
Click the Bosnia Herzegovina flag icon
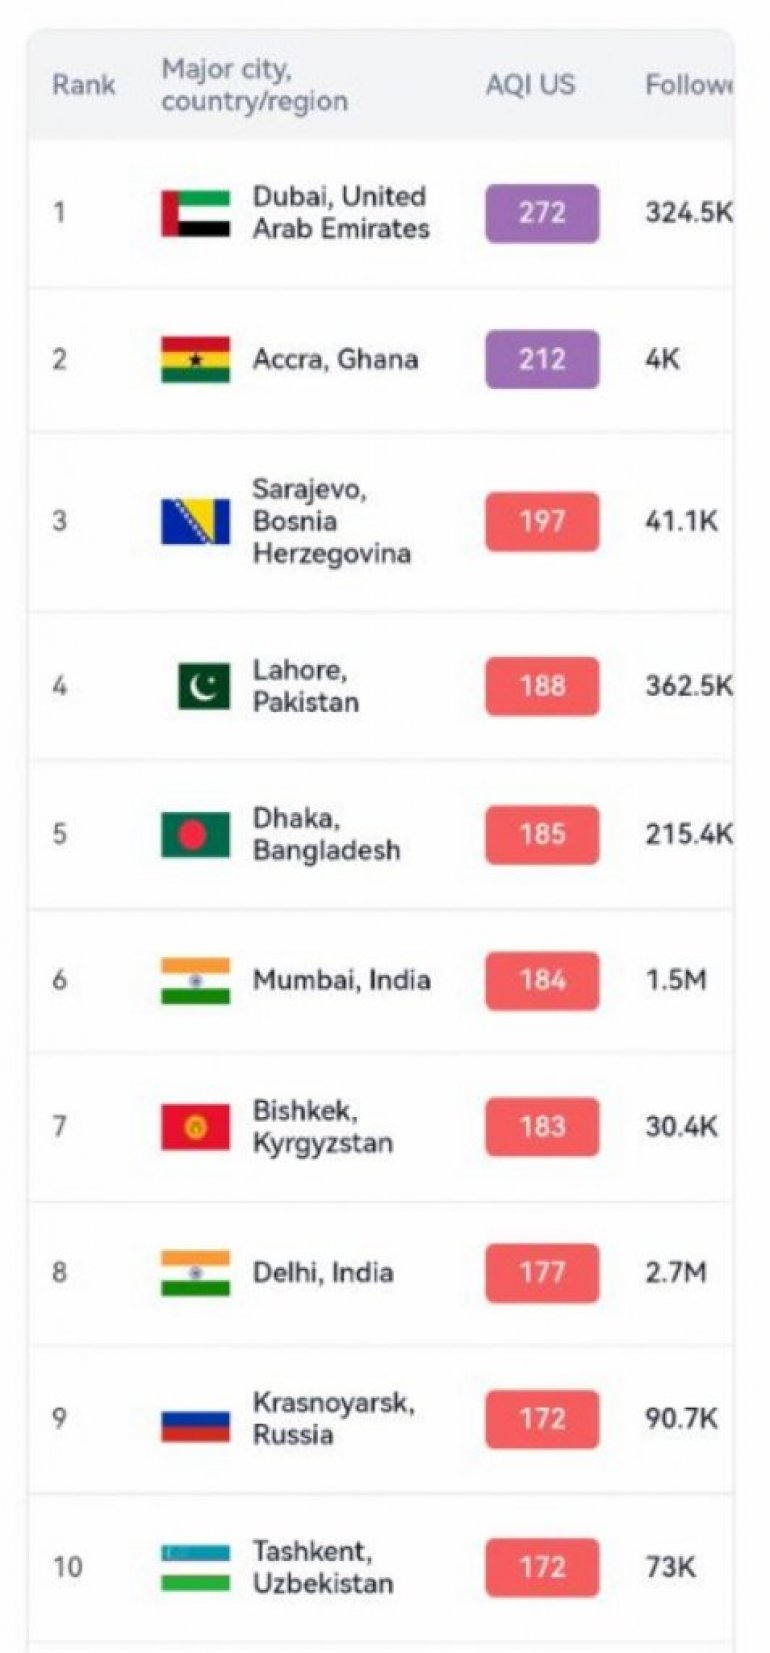click(195, 521)
